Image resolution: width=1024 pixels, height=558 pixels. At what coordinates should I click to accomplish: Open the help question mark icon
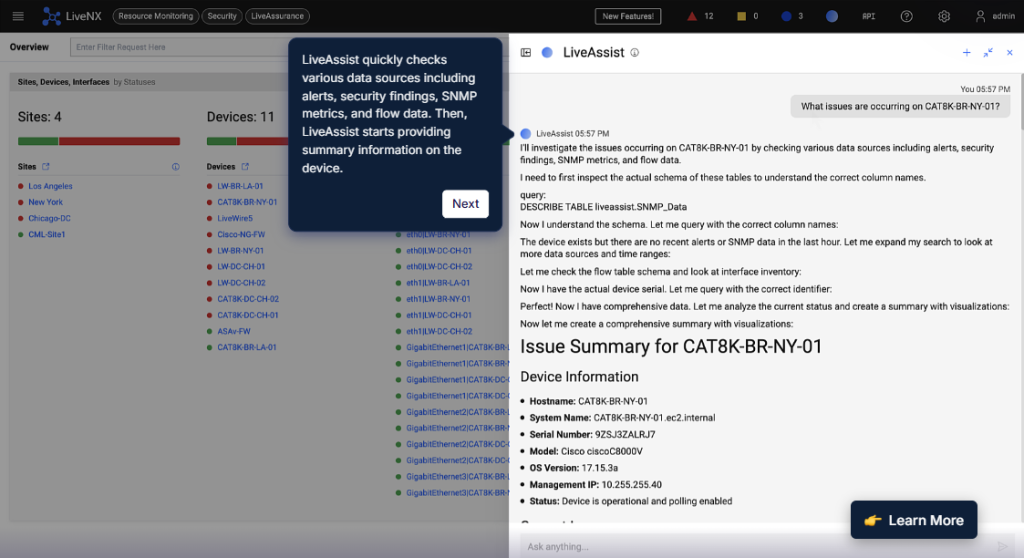point(906,16)
